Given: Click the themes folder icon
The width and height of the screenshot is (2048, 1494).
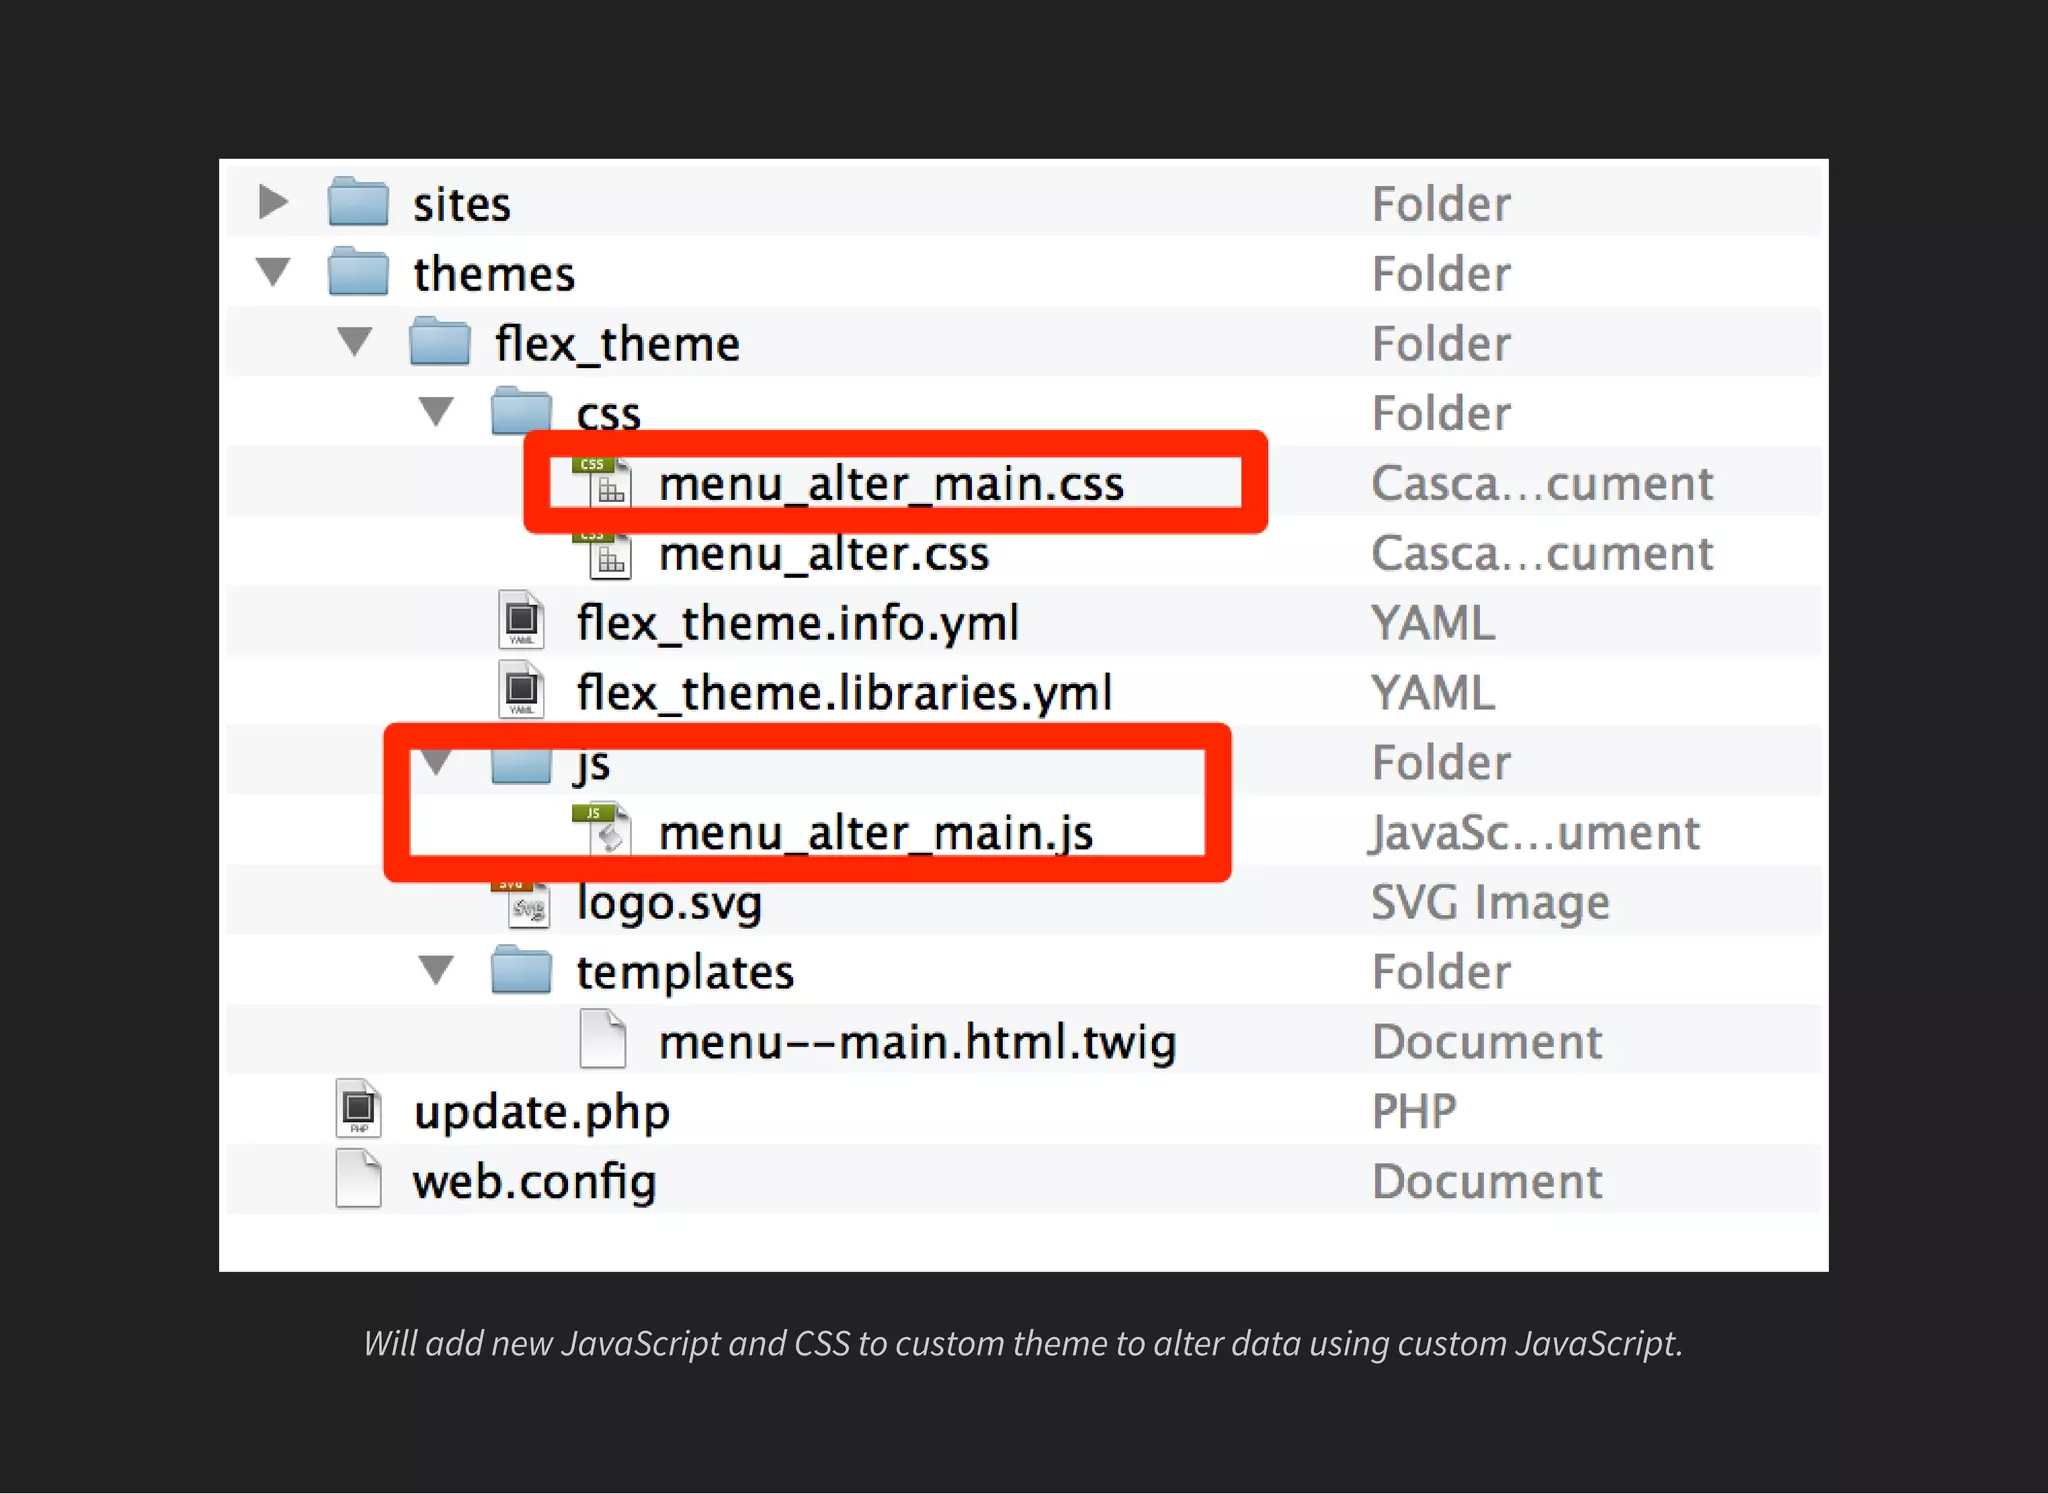Looking at the screenshot, I should tap(358, 271).
